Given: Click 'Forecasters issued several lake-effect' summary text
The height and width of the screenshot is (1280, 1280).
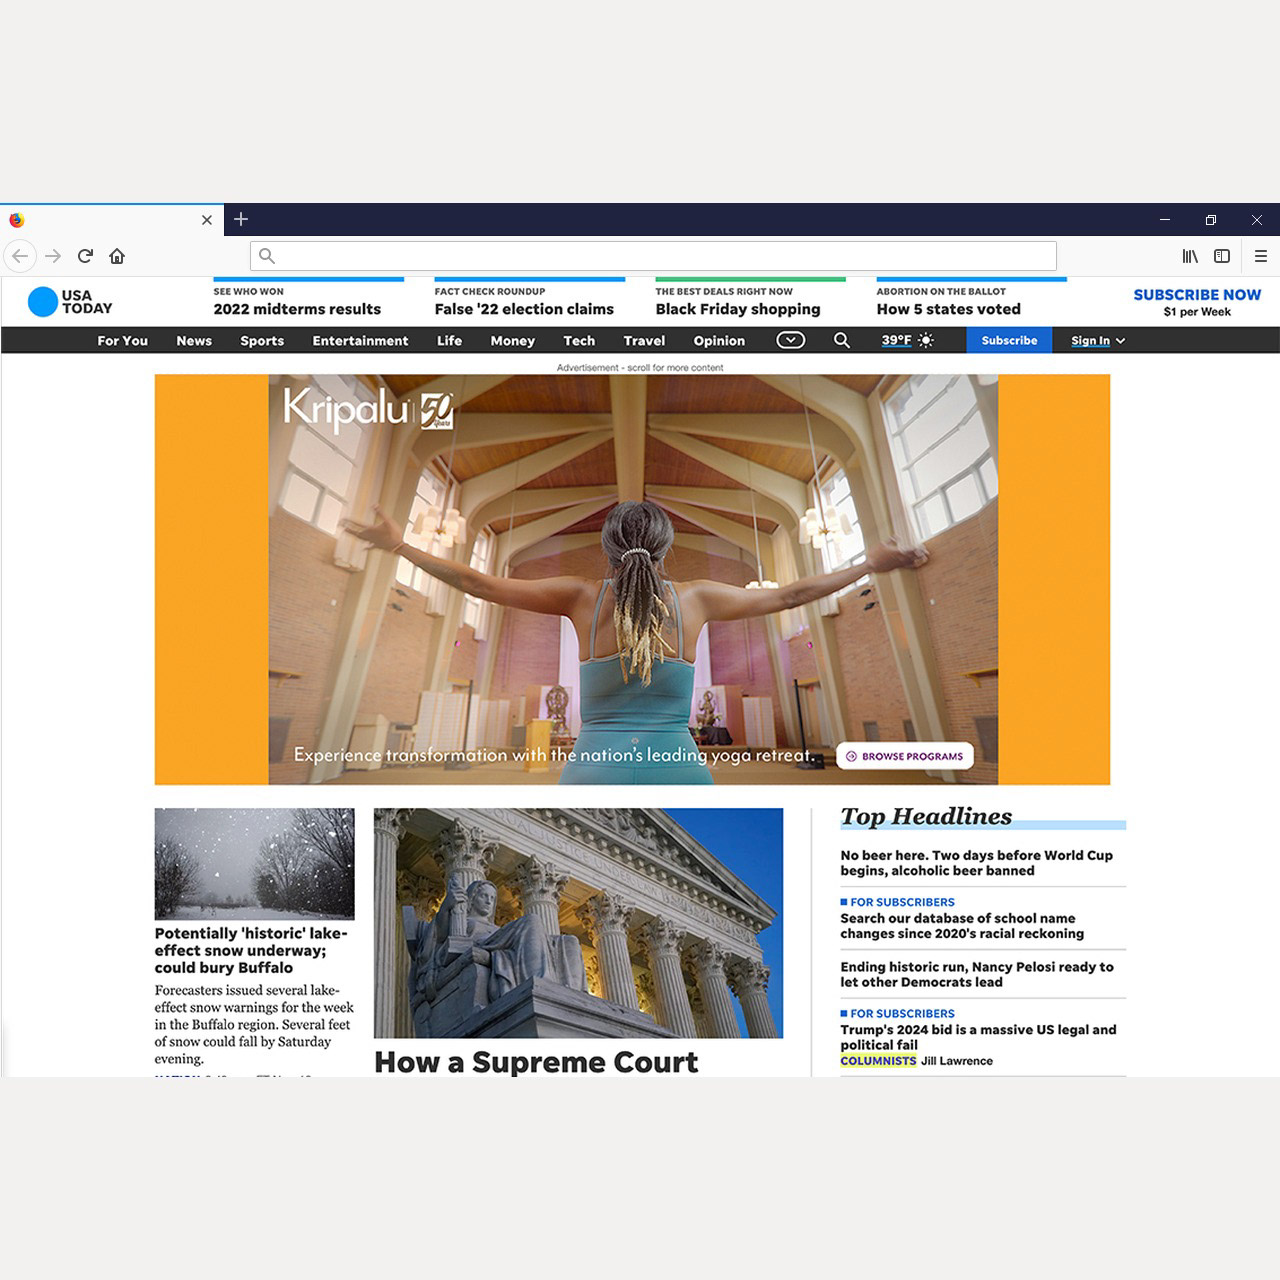Looking at the screenshot, I should point(254,1025).
